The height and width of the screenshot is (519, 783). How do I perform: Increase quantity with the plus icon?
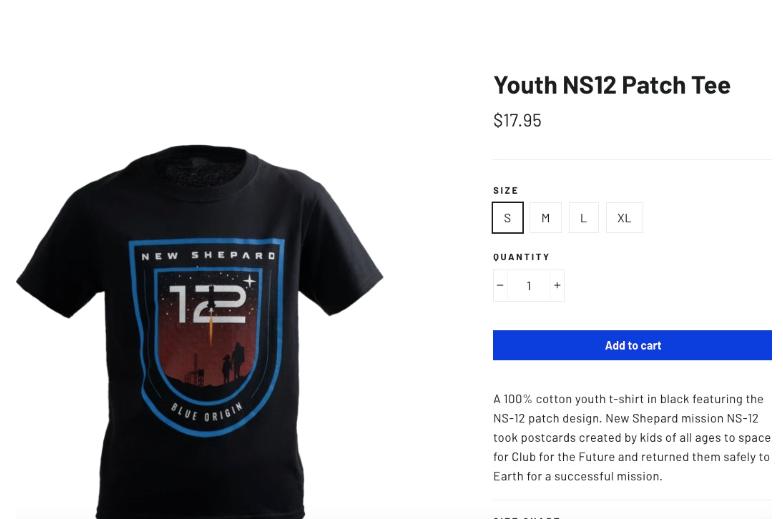tap(557, 286)
